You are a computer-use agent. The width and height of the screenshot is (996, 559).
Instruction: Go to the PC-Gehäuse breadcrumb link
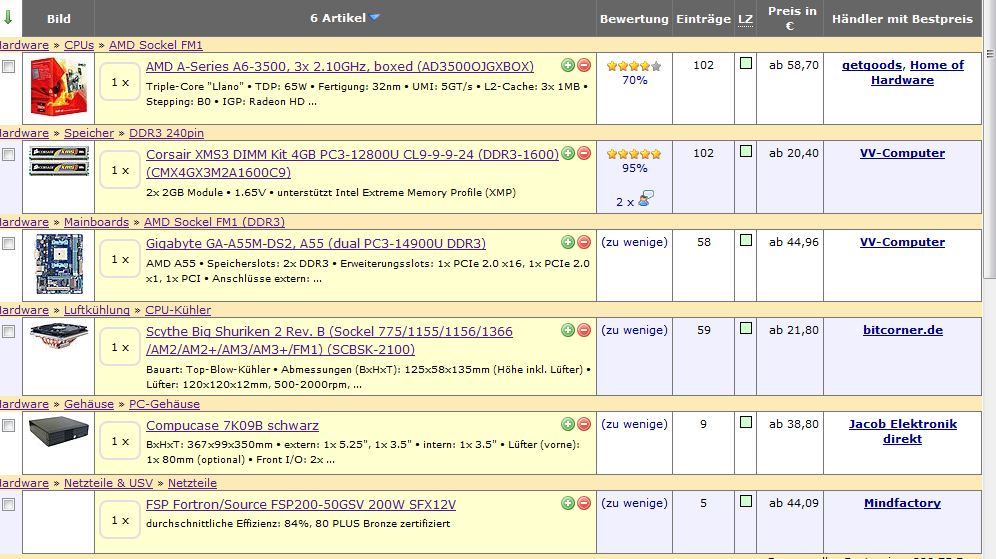coord(165,404)
